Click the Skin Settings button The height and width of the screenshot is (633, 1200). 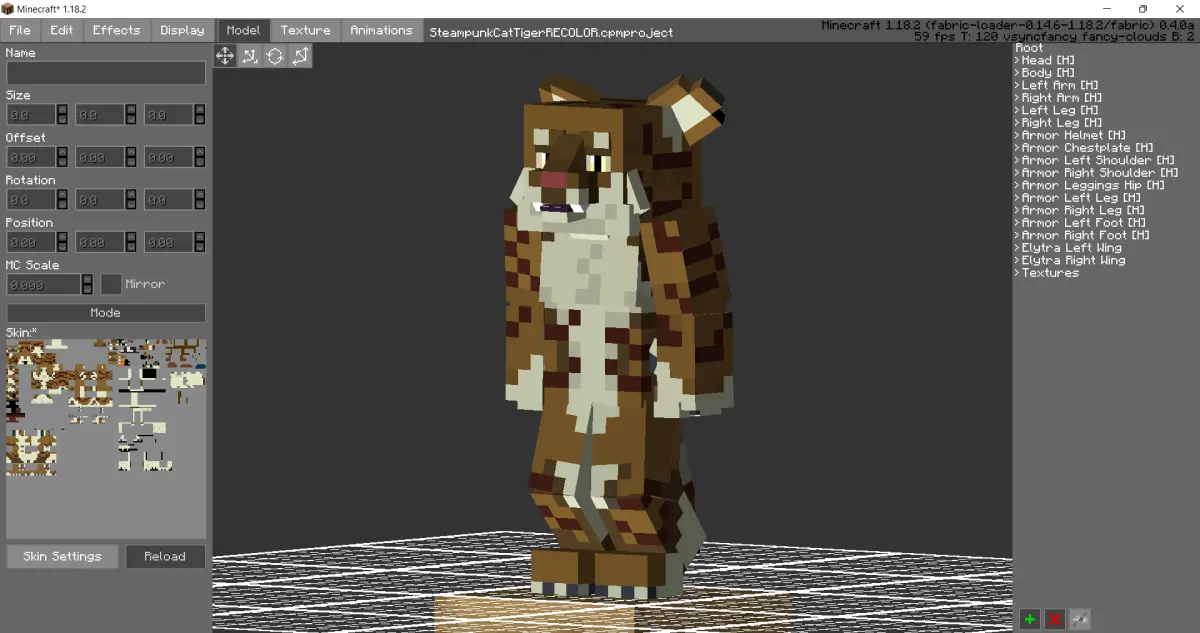point(62,556)
